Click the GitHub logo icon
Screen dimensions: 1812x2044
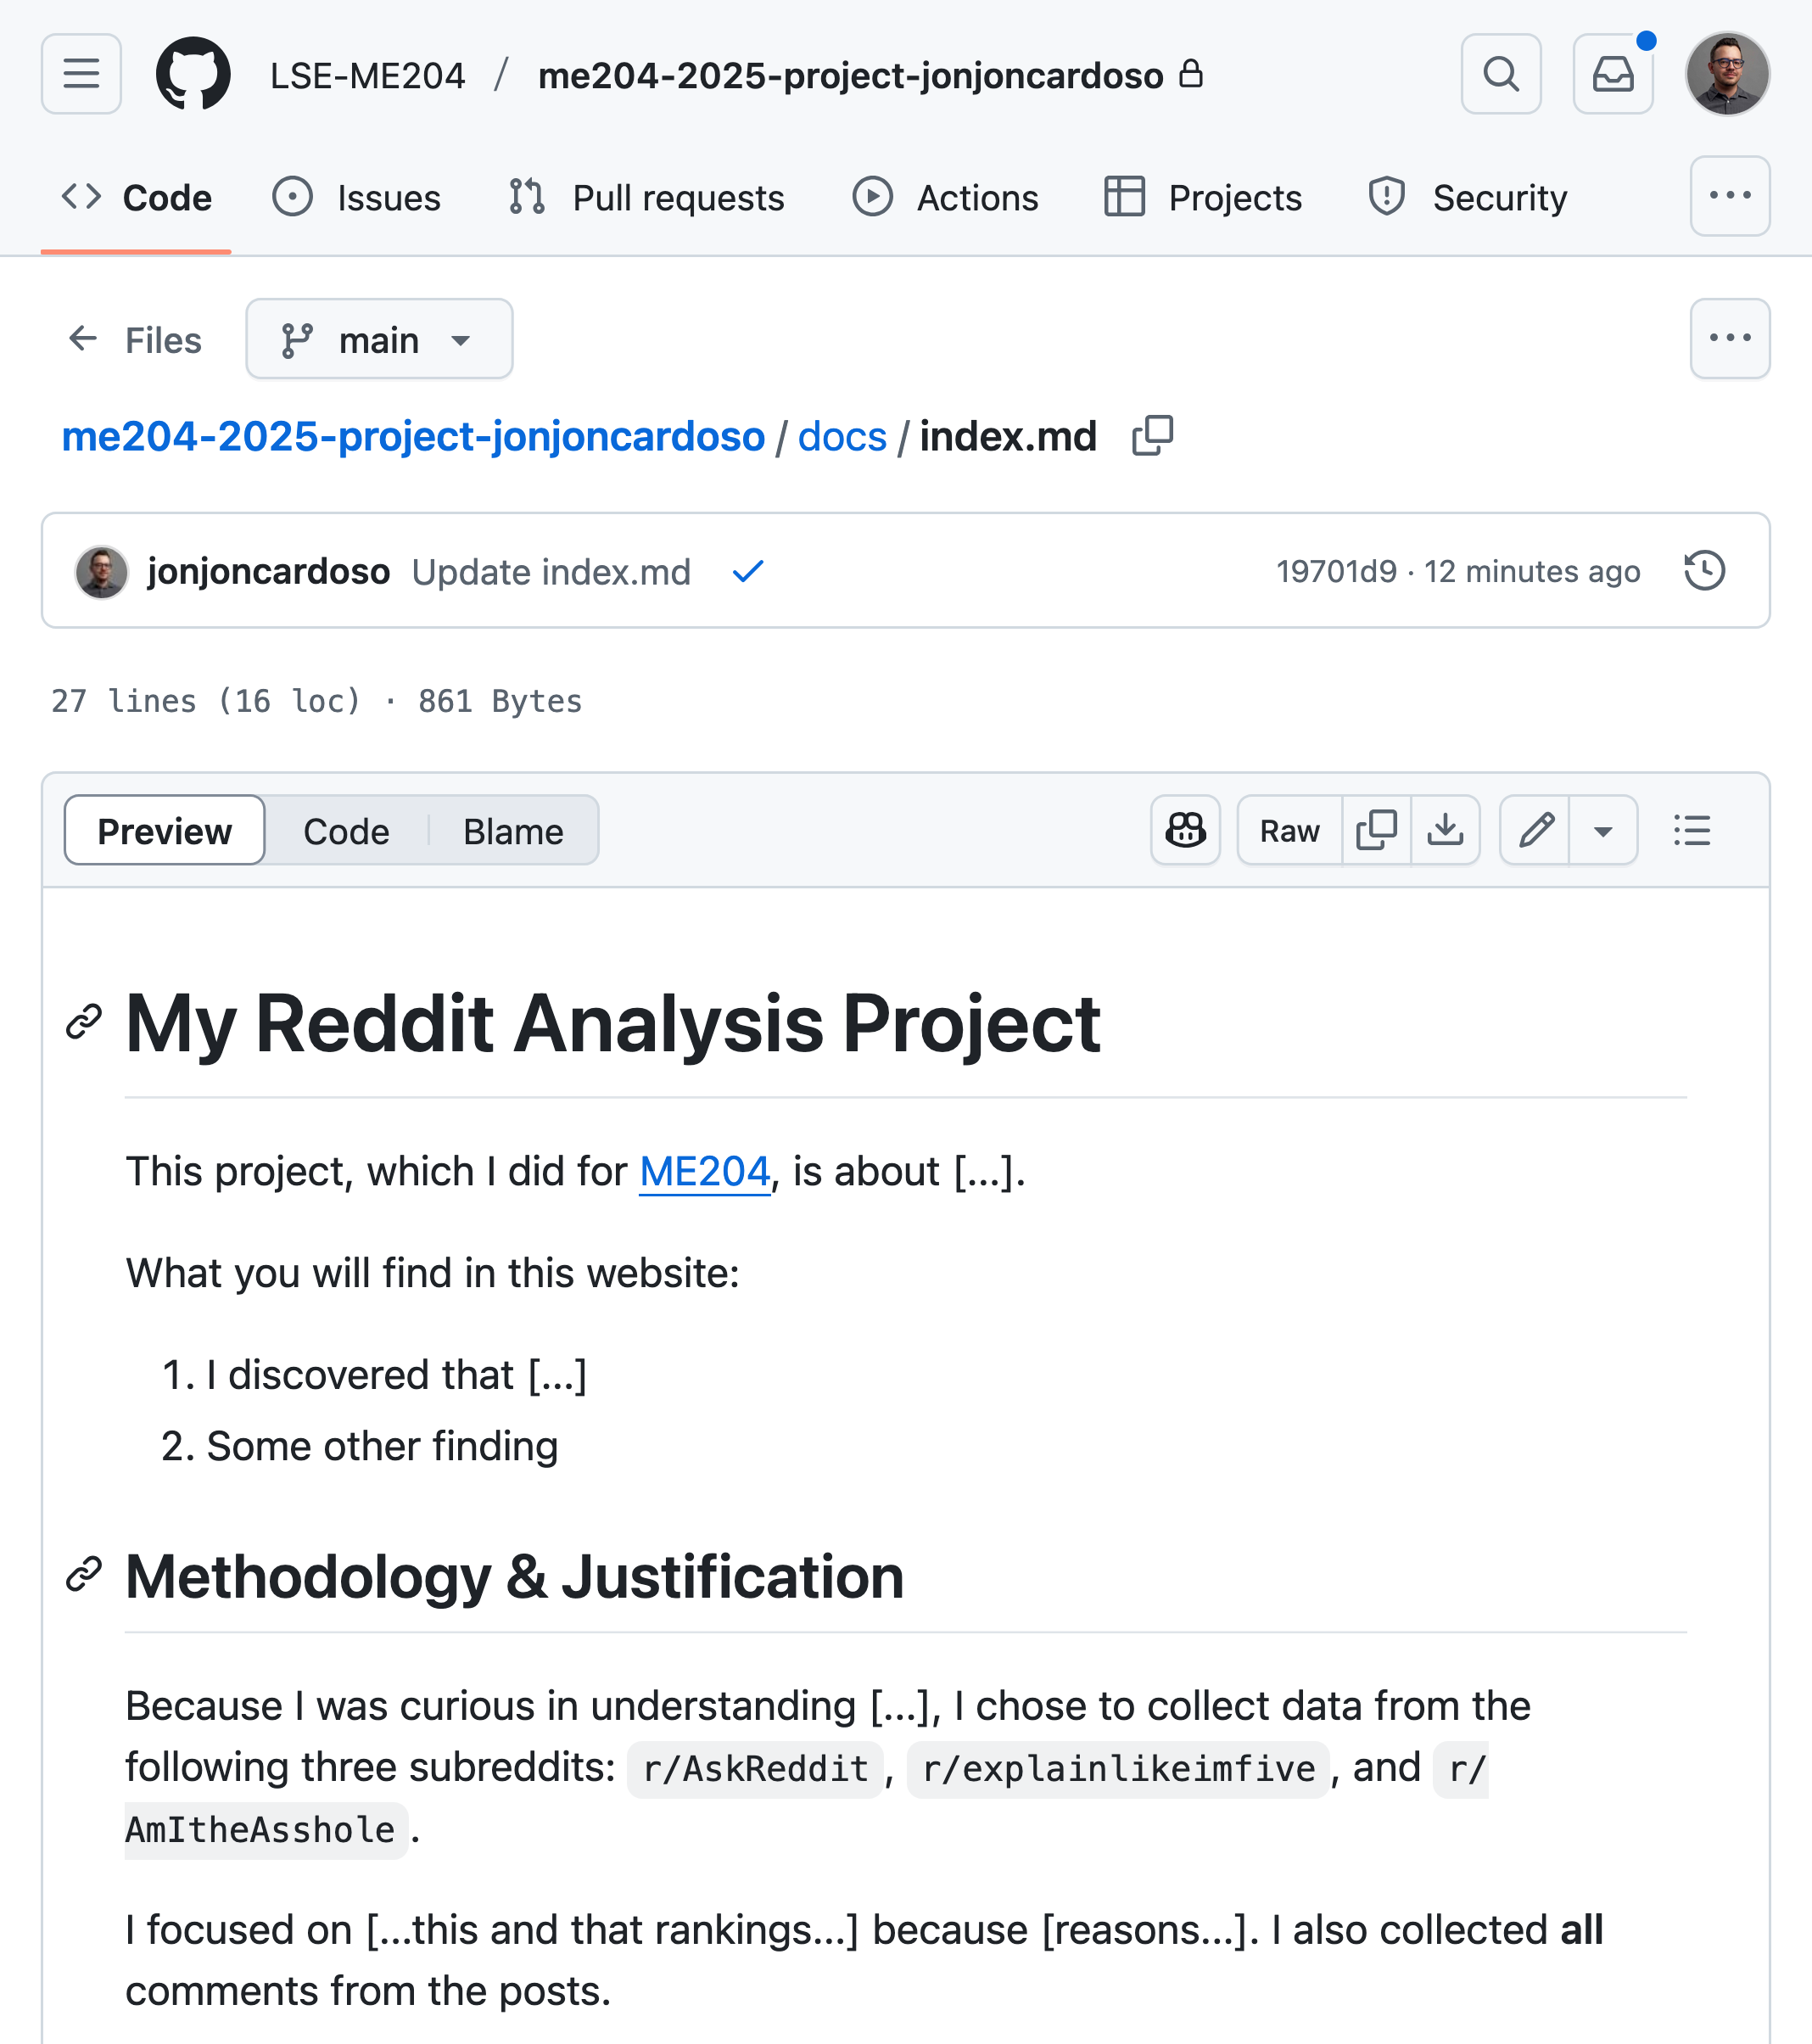[193, 74]
